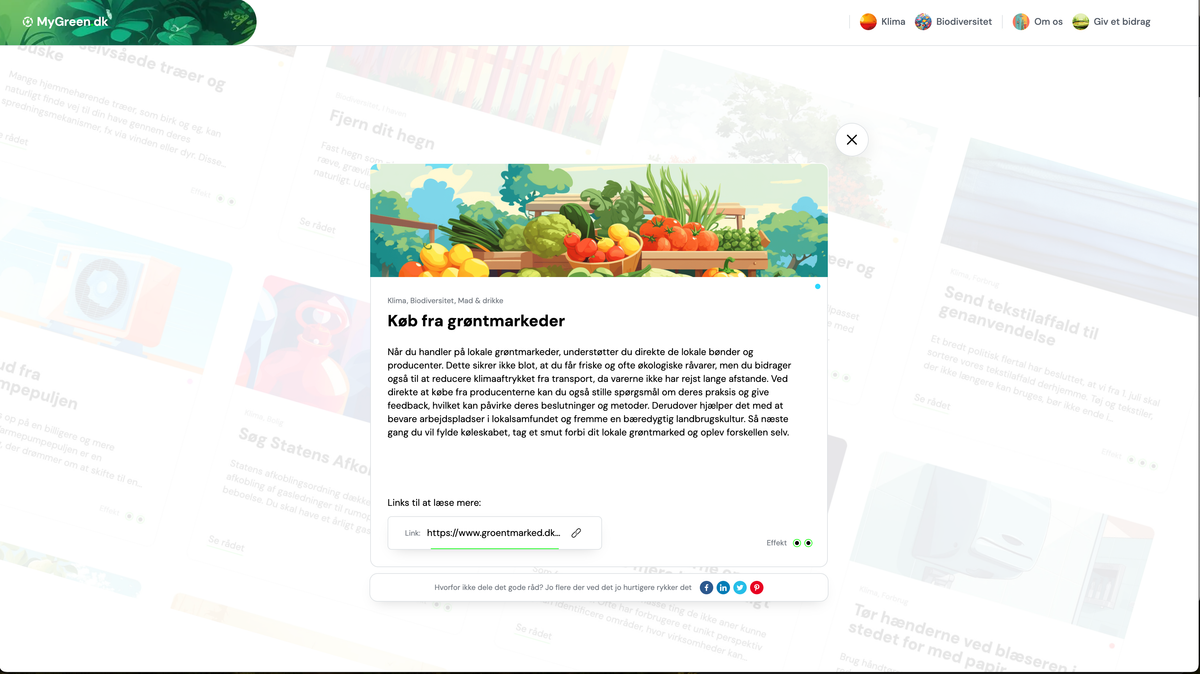The image size is (1200, 674).
Task: Click the Klima sun icon
Action: 868,21
